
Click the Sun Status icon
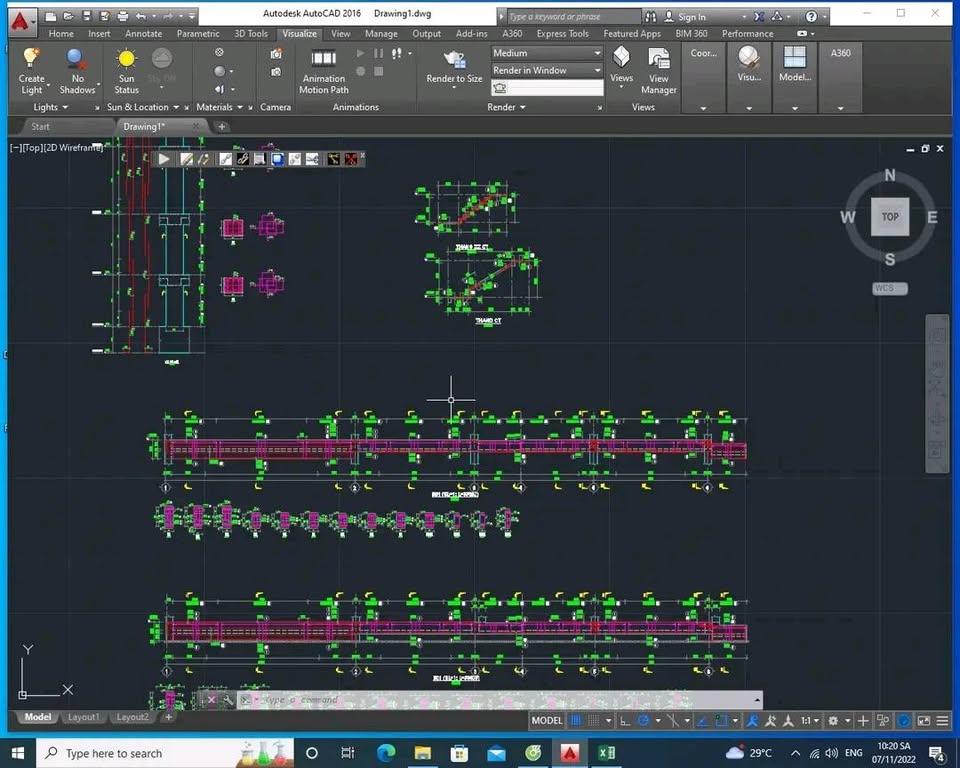pyautogui.click(x=126, y=58)
